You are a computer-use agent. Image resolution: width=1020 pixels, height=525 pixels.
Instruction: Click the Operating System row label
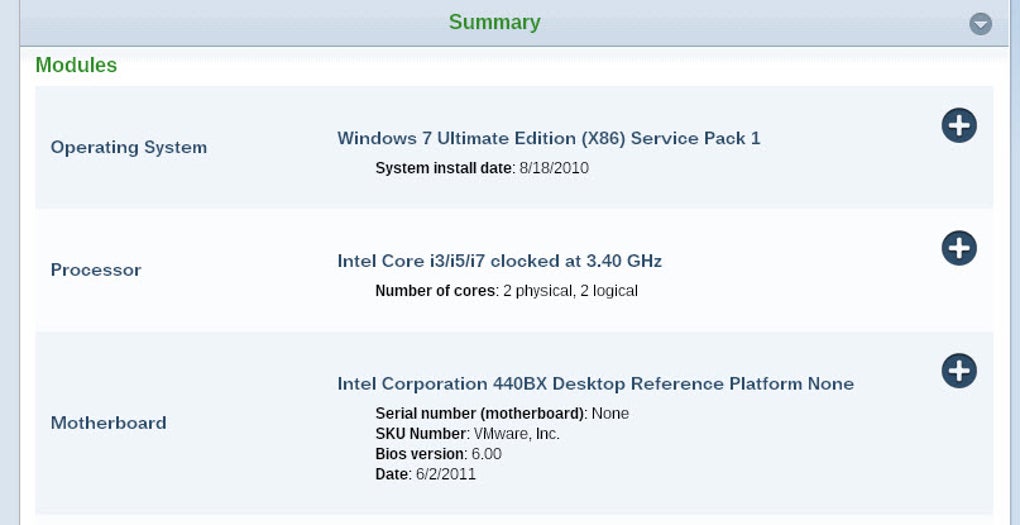129,147
